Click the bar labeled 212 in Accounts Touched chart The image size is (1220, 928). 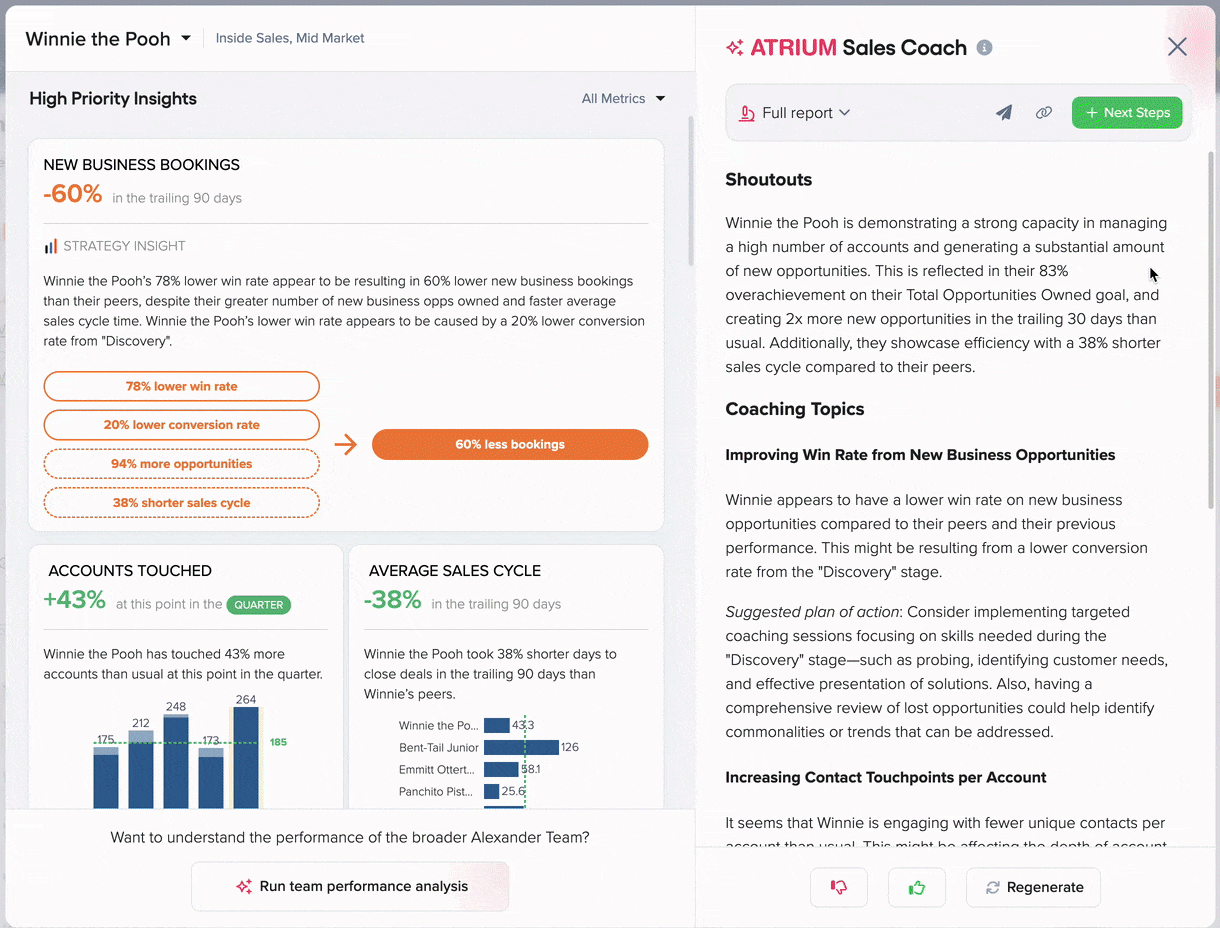(141, 769)
